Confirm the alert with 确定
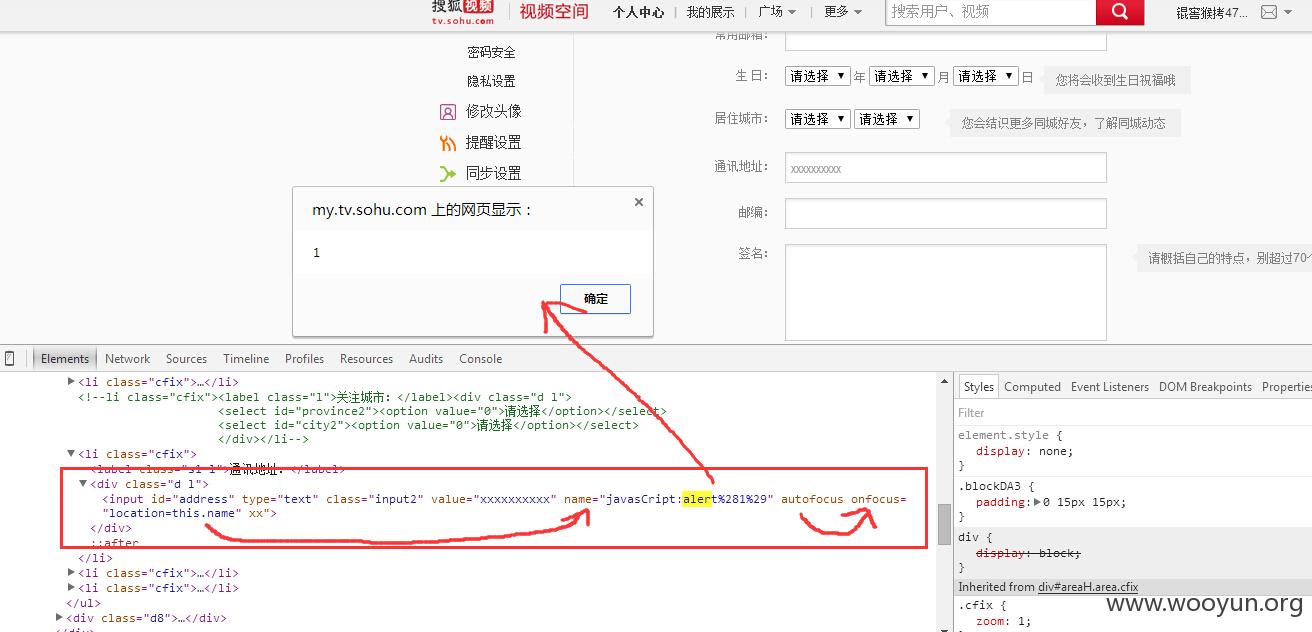1312x632 pixels. pos(595,299)
